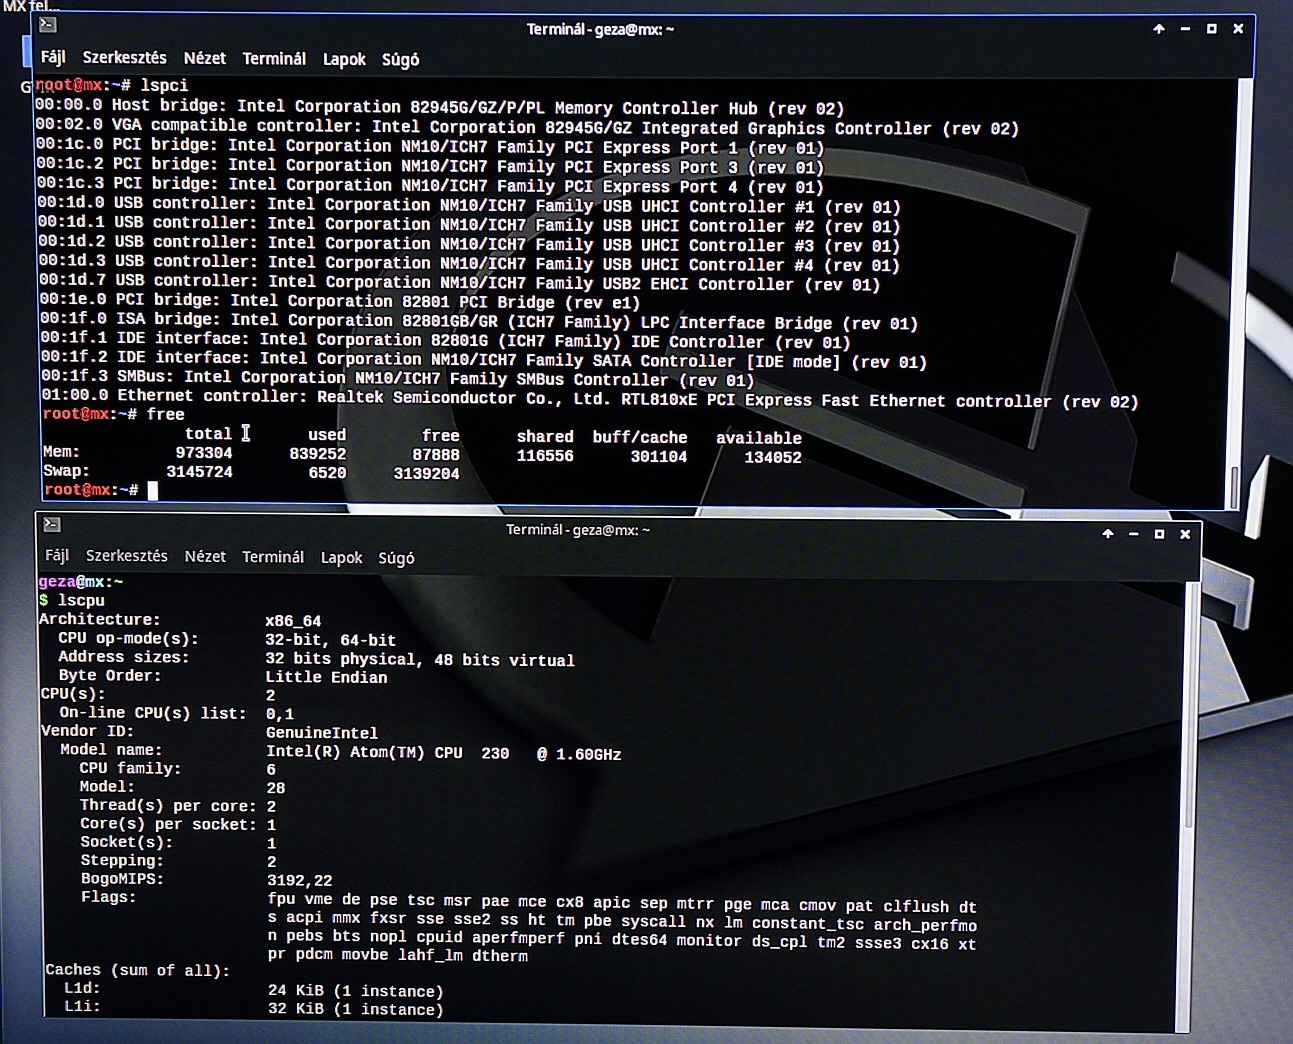Open Súgó menu in top terminal

pos(400,60)
